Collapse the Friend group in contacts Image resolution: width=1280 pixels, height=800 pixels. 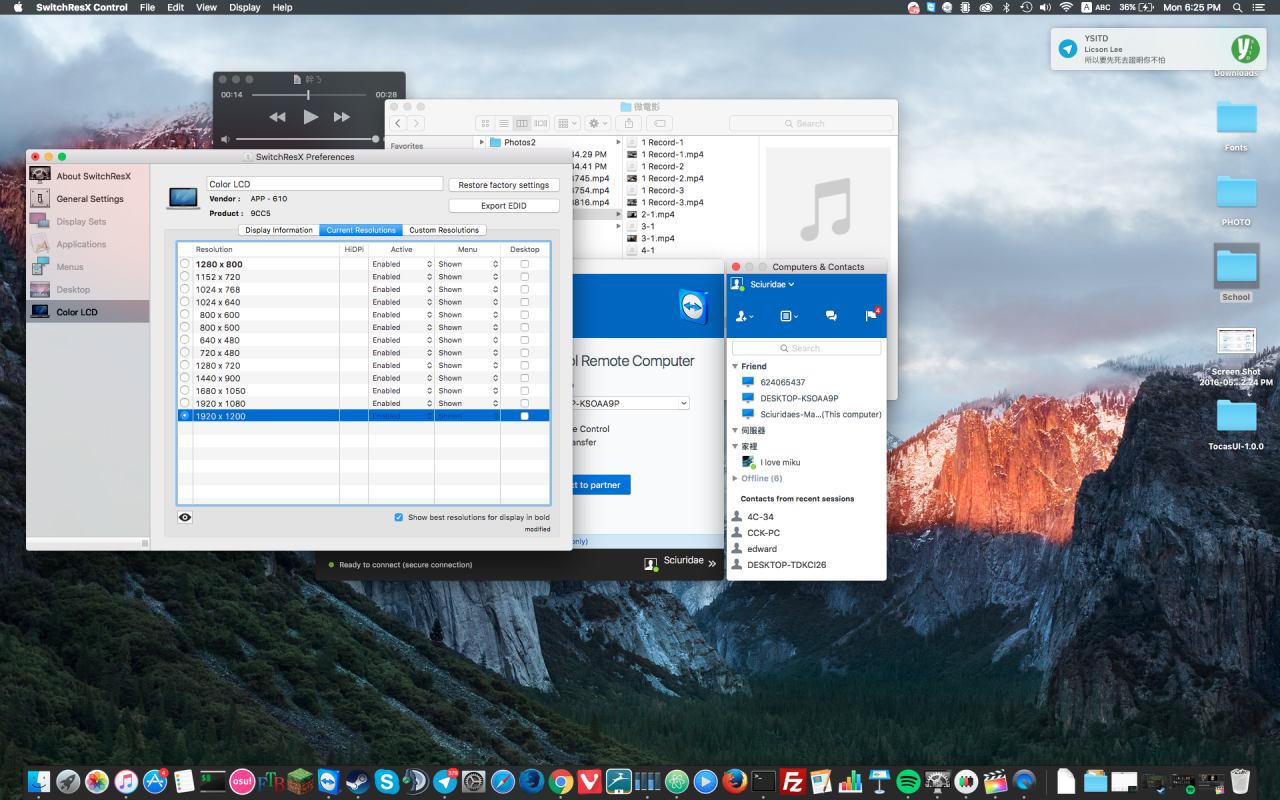pyautogui.click(x=735, y=367)
